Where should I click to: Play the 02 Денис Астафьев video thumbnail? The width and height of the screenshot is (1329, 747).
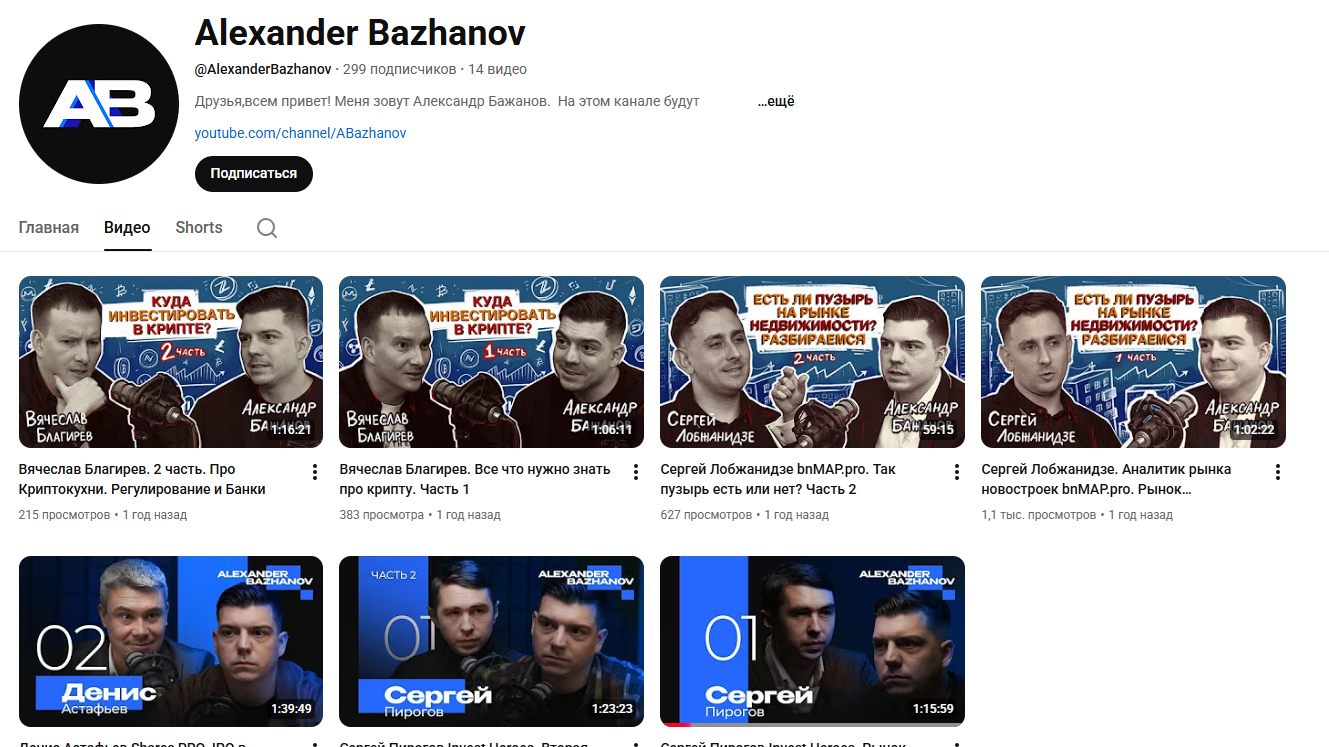tap(171, 641)
